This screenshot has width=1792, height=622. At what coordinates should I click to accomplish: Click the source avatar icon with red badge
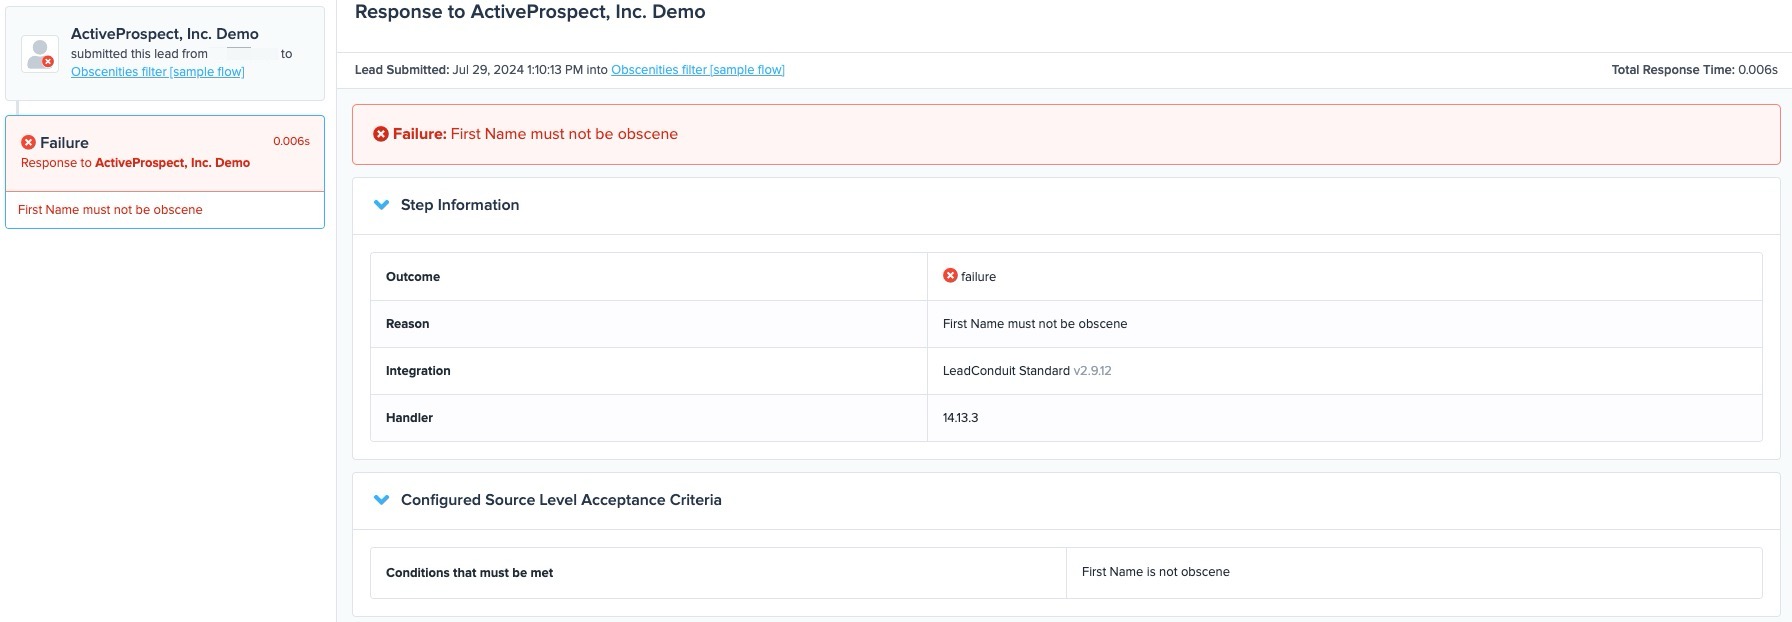(40, 54)
